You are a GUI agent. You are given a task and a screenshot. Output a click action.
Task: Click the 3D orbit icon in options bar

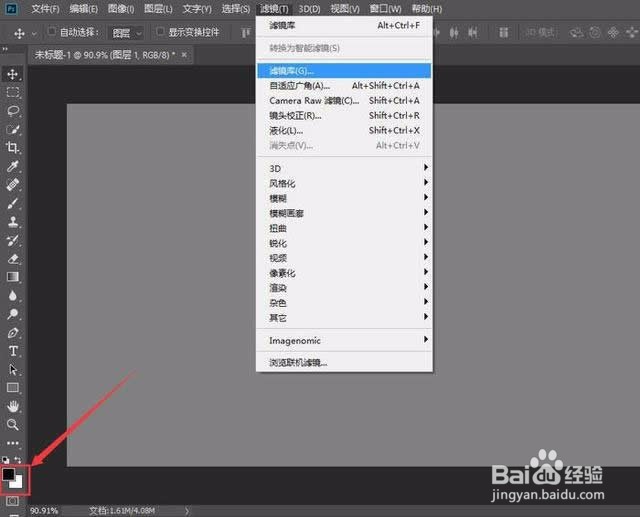[x=576, y=33]
